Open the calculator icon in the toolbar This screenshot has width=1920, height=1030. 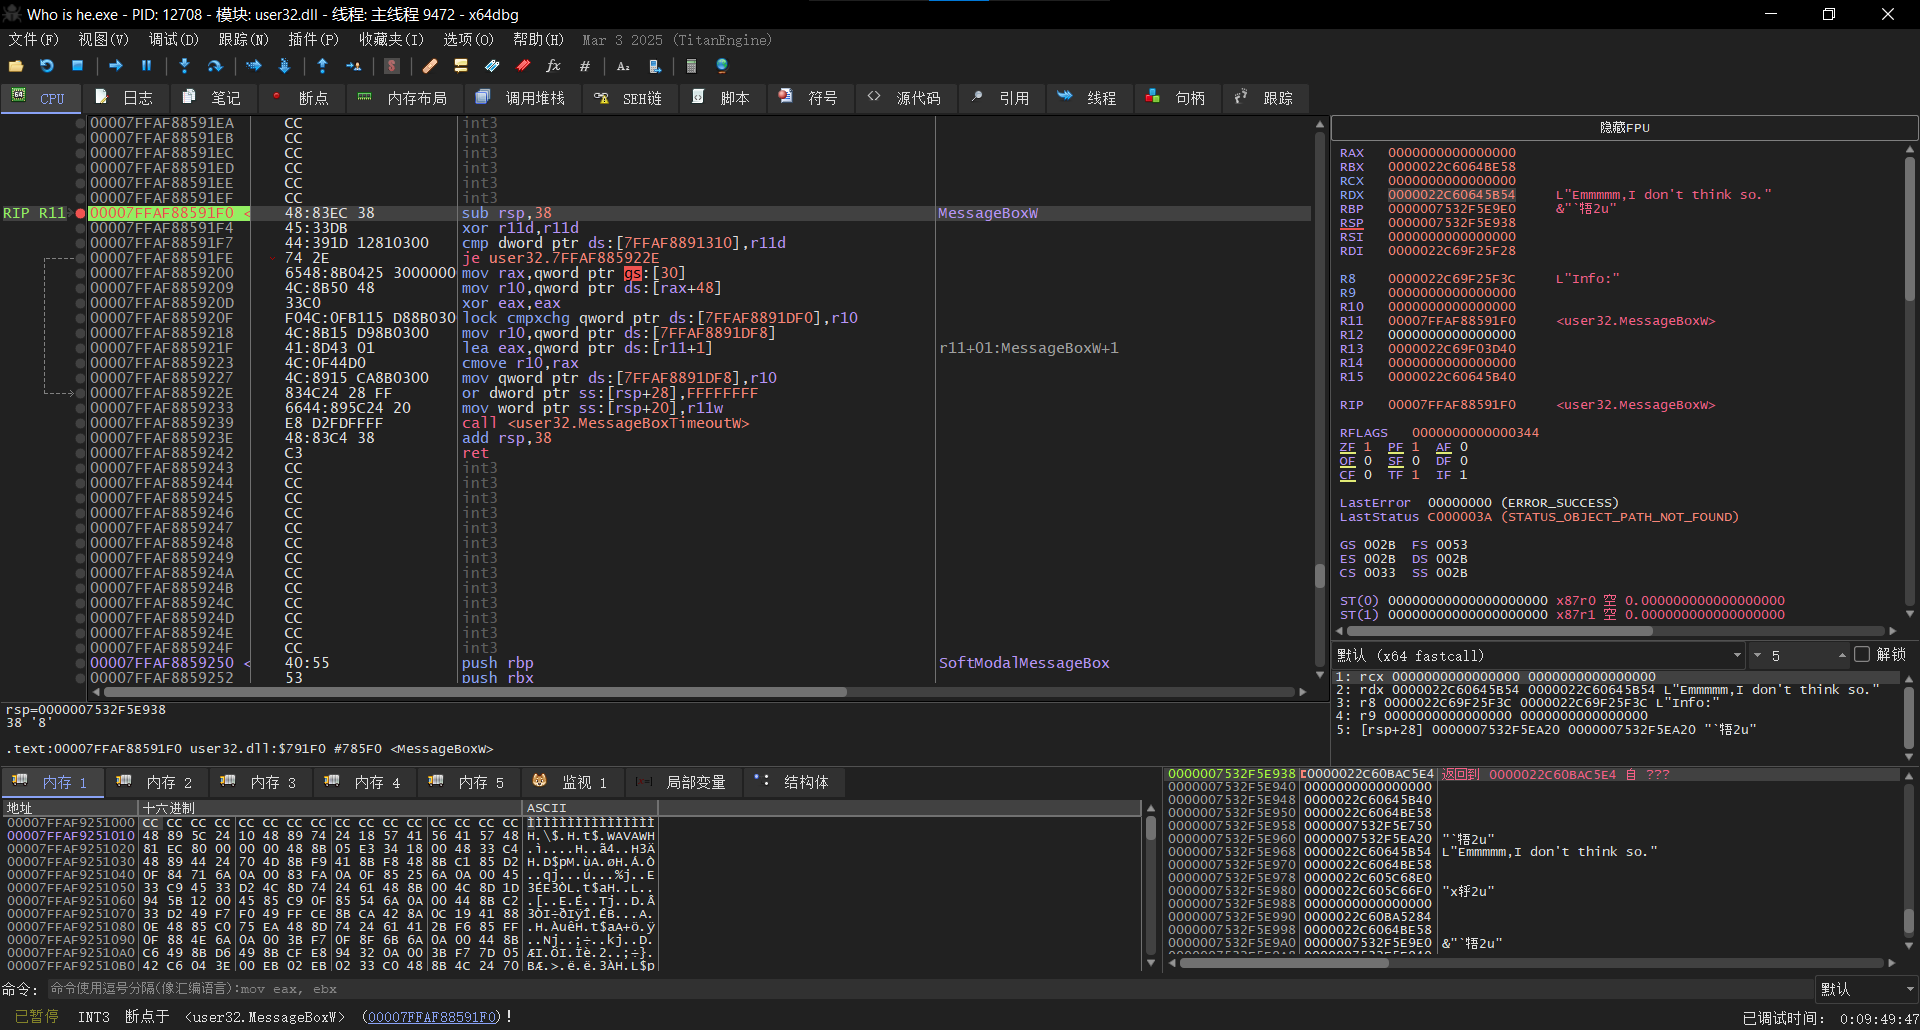coord(691,66)
